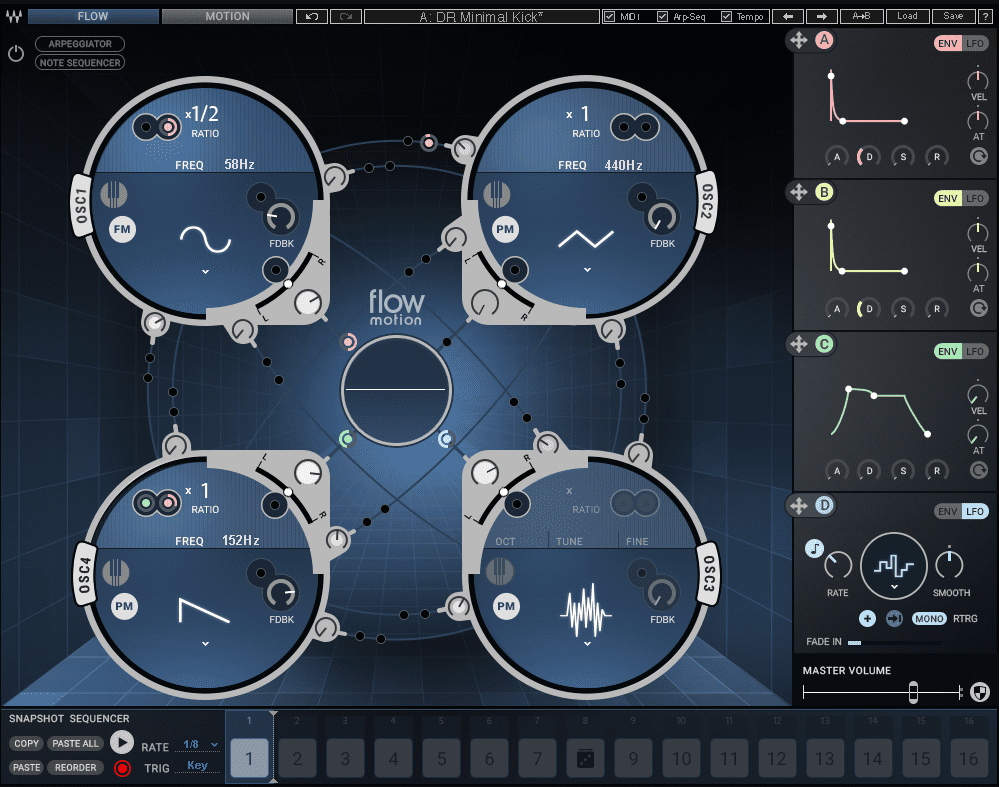Viewport: 1000px width, 787px height.
Task: Adjust the master volume slider handle
Action: pyautogui.click(x=913, y=692)
